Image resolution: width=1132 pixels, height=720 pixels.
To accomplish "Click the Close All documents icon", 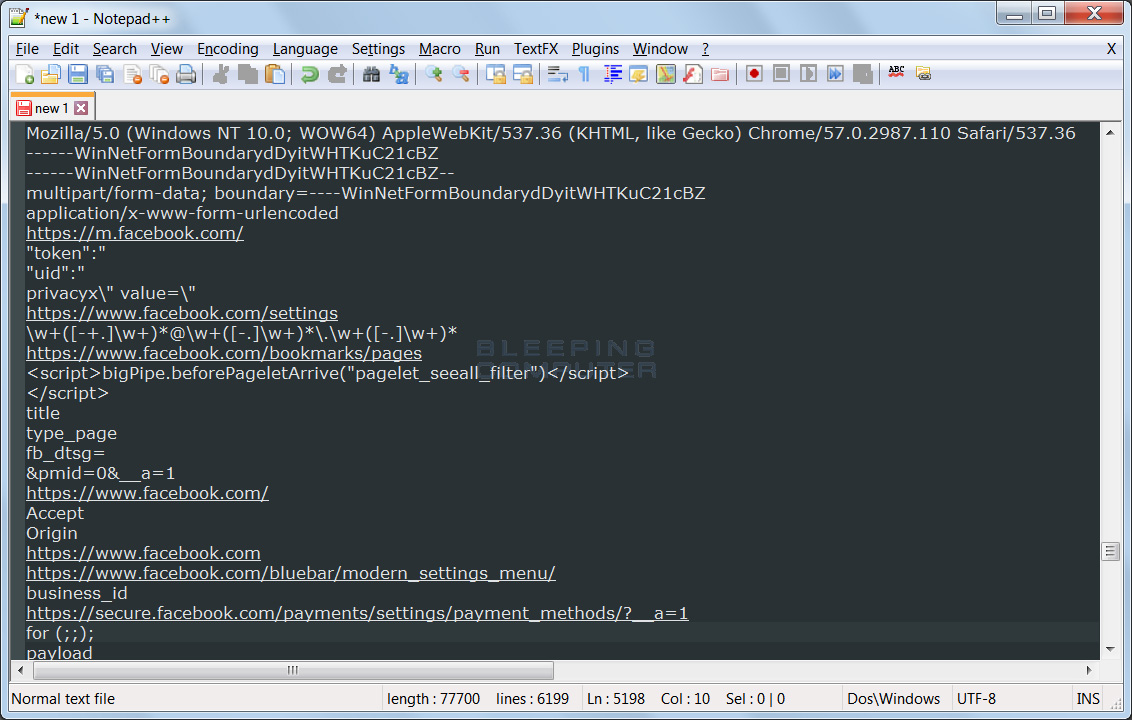I will [160, 74].
